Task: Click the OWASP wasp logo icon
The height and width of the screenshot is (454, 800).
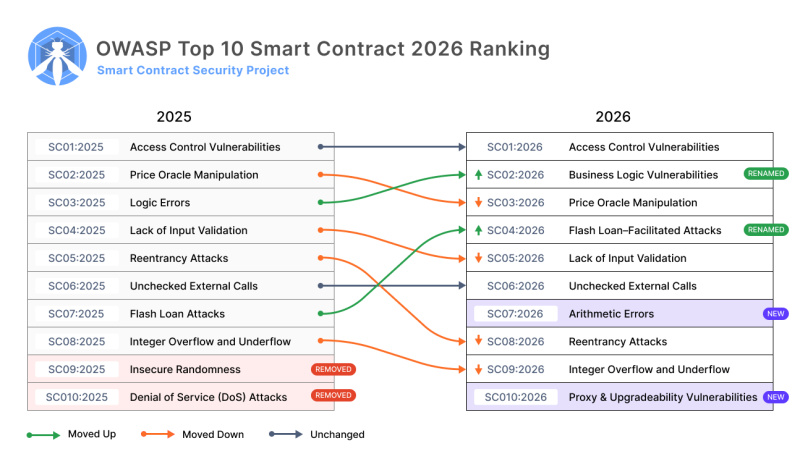Action: click(x=59, y=57)
